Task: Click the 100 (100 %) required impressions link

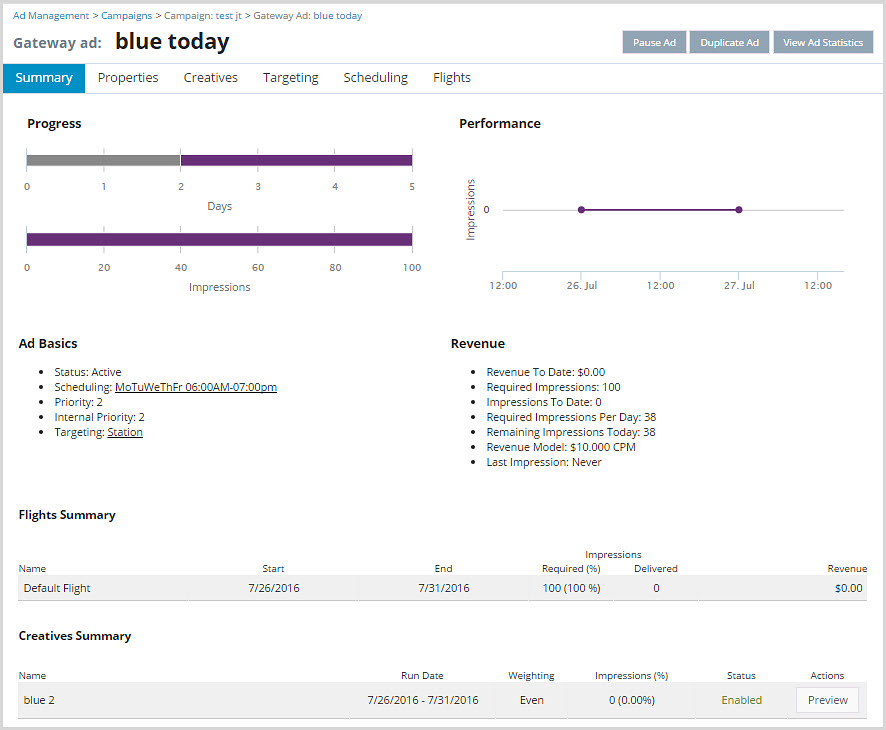Action: (x=569, y=588)
